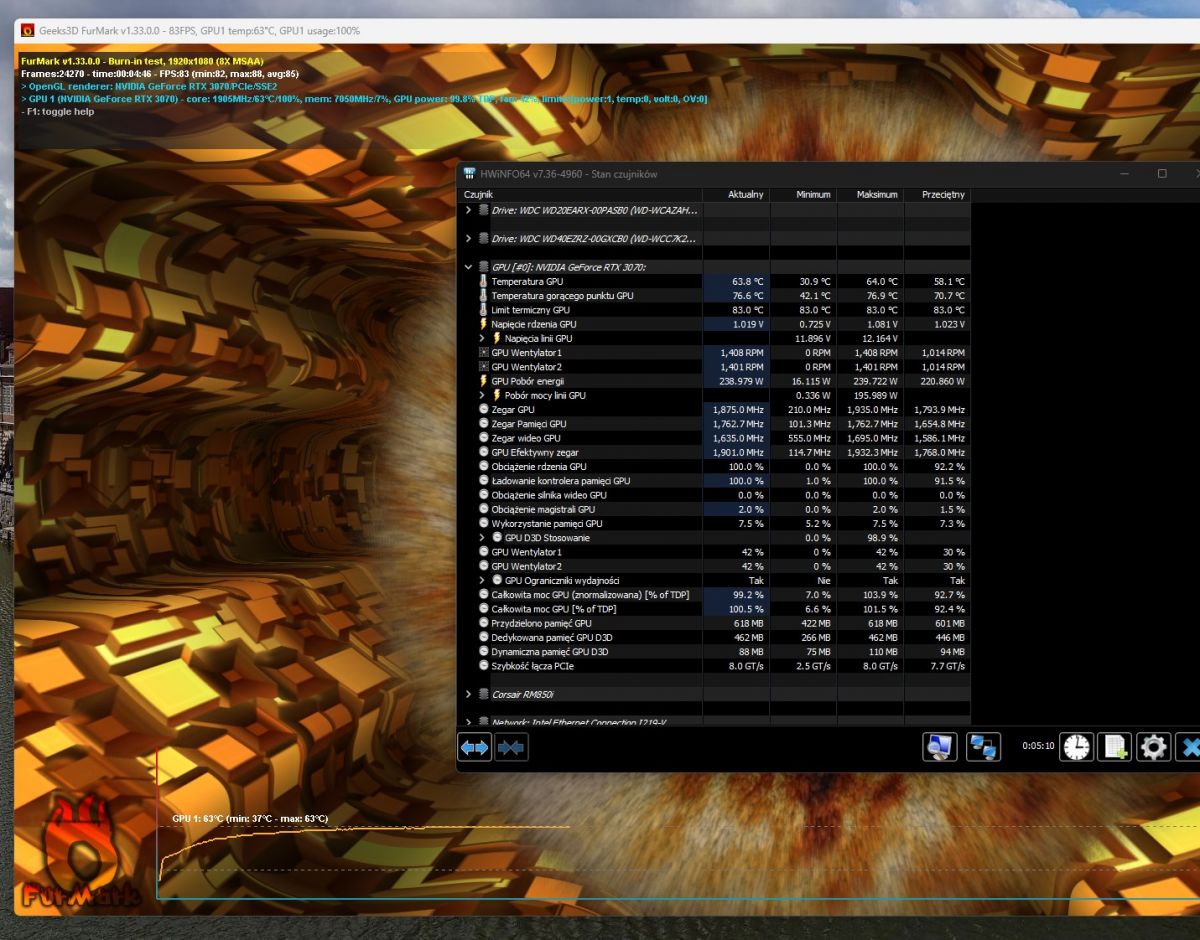1200x940 pixels.
Task: Click FurMark 'F1: toggle help' text
Action: [x=58, y=111]
